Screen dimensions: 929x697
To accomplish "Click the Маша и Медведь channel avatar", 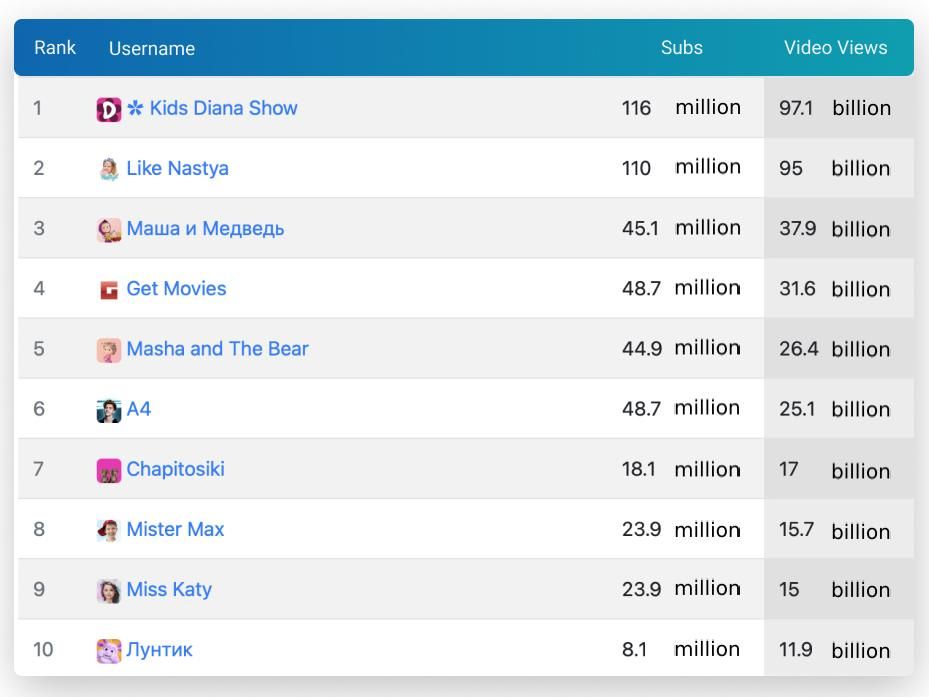I will 109,229.
